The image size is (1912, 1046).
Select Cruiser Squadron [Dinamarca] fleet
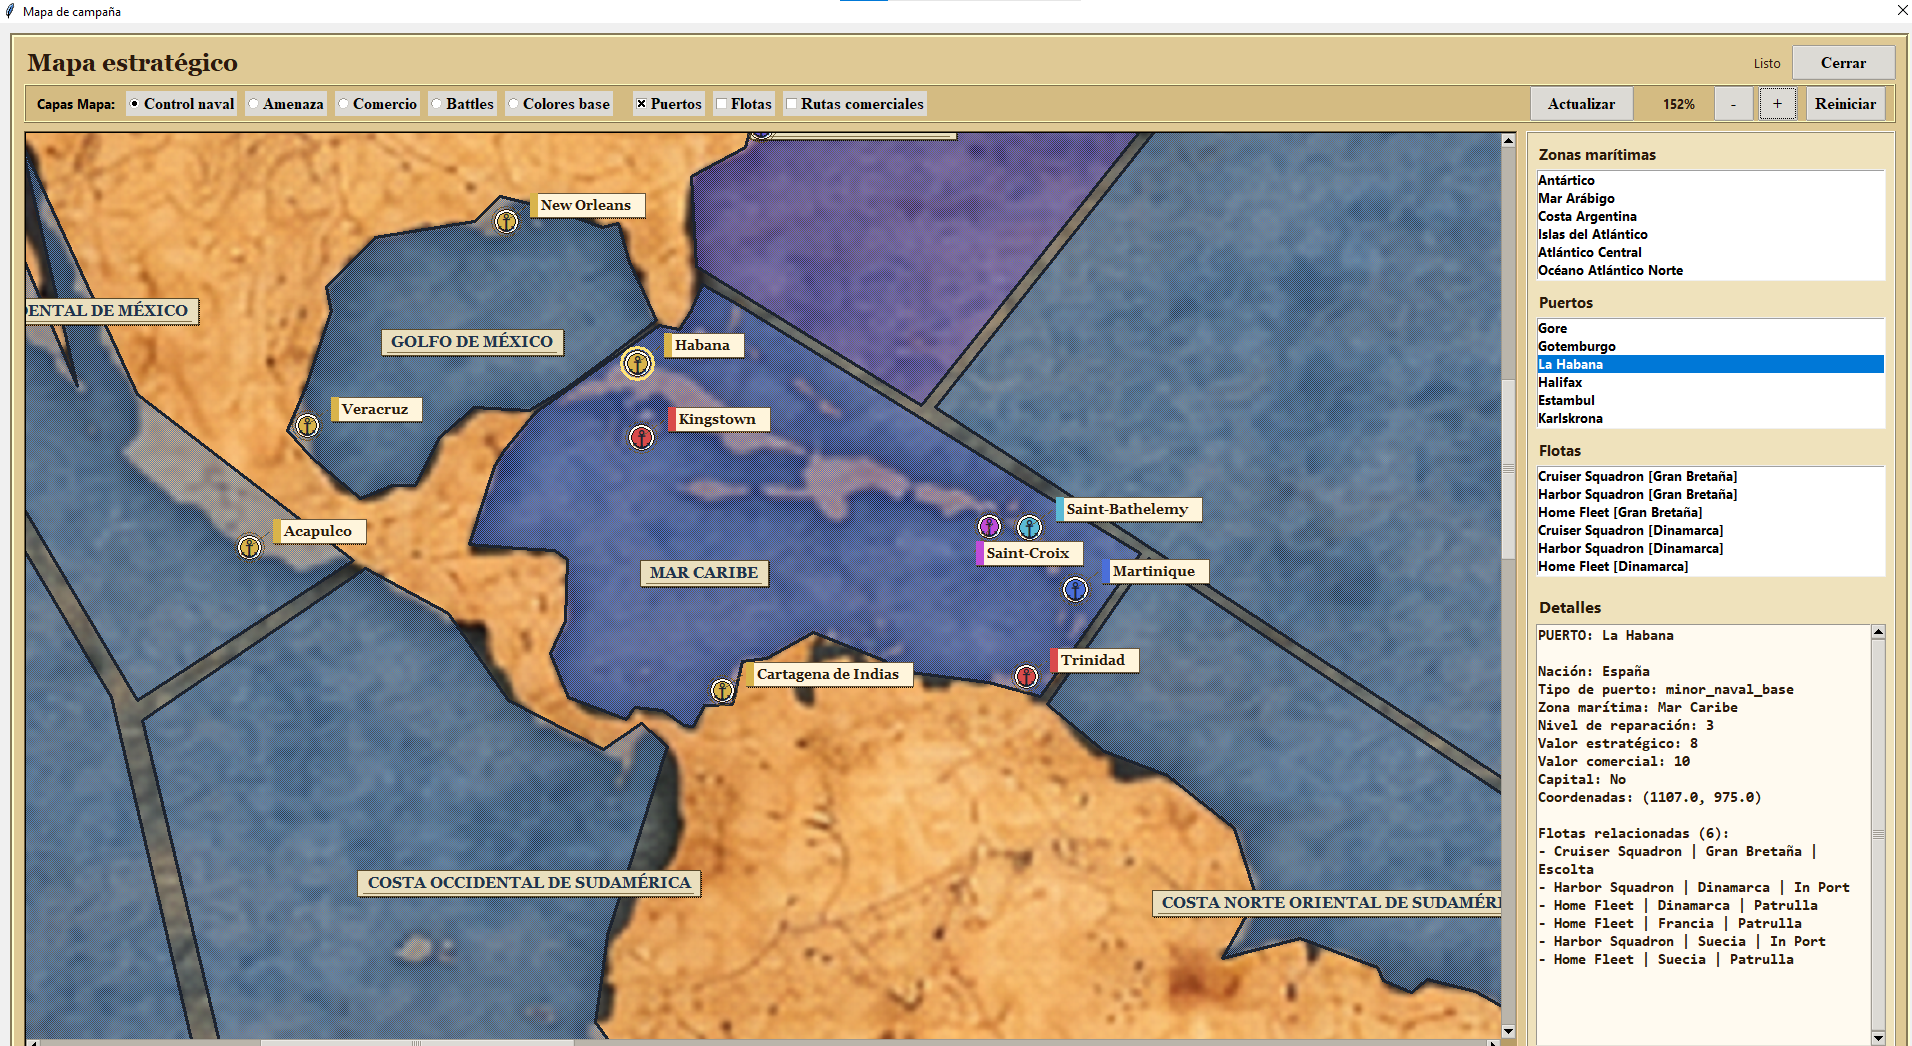1710,530
